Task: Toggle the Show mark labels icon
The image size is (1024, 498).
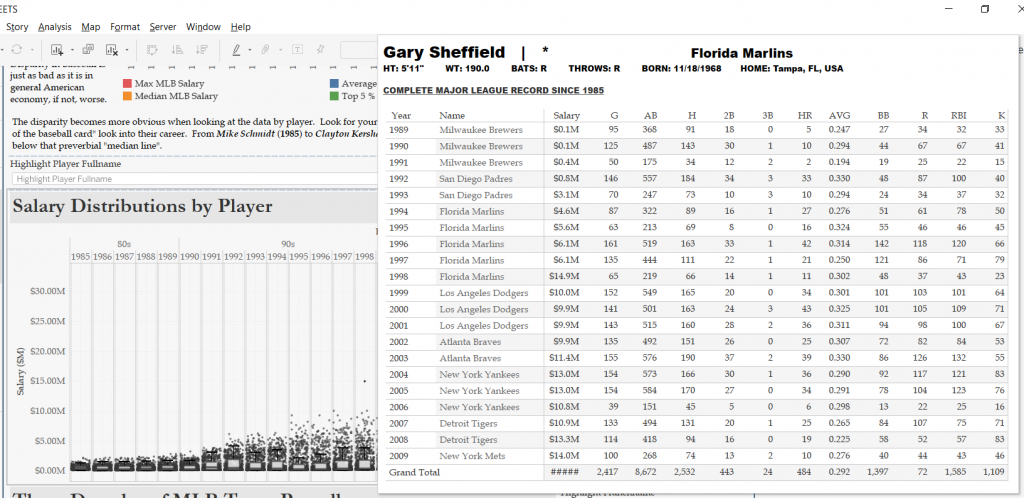Action: [x=297, y=50]
